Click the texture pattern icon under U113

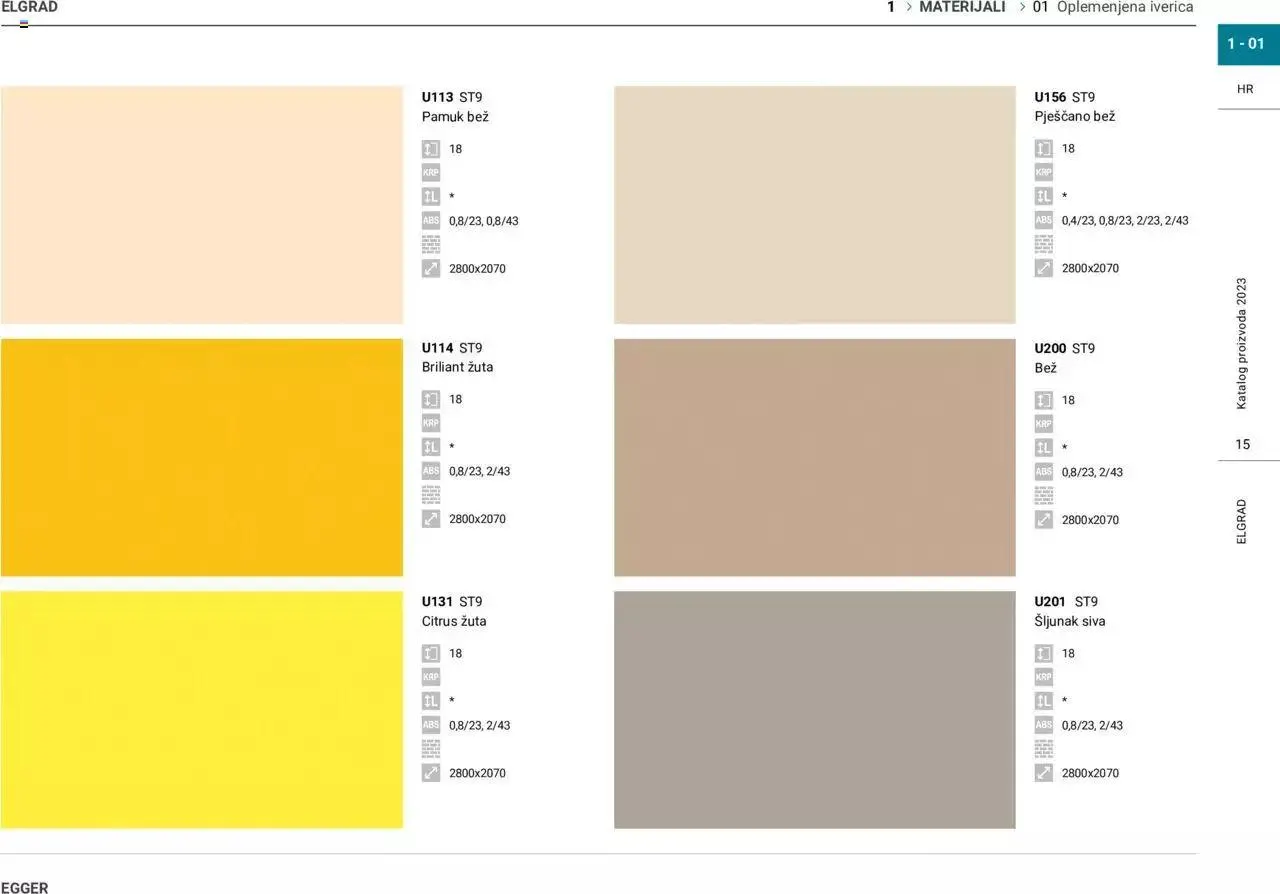(x=431, y=245)
